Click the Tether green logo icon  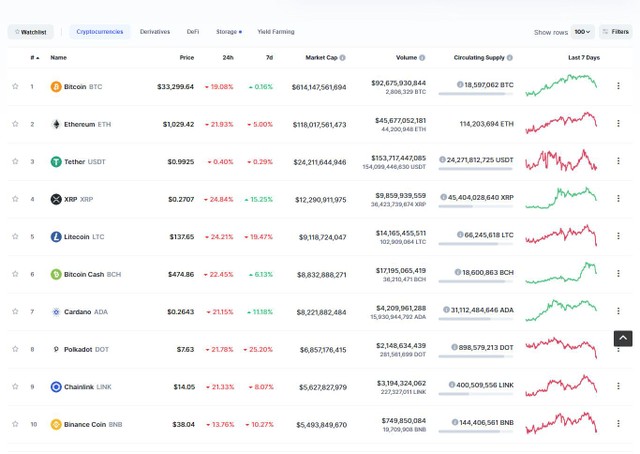click(56, 162)
